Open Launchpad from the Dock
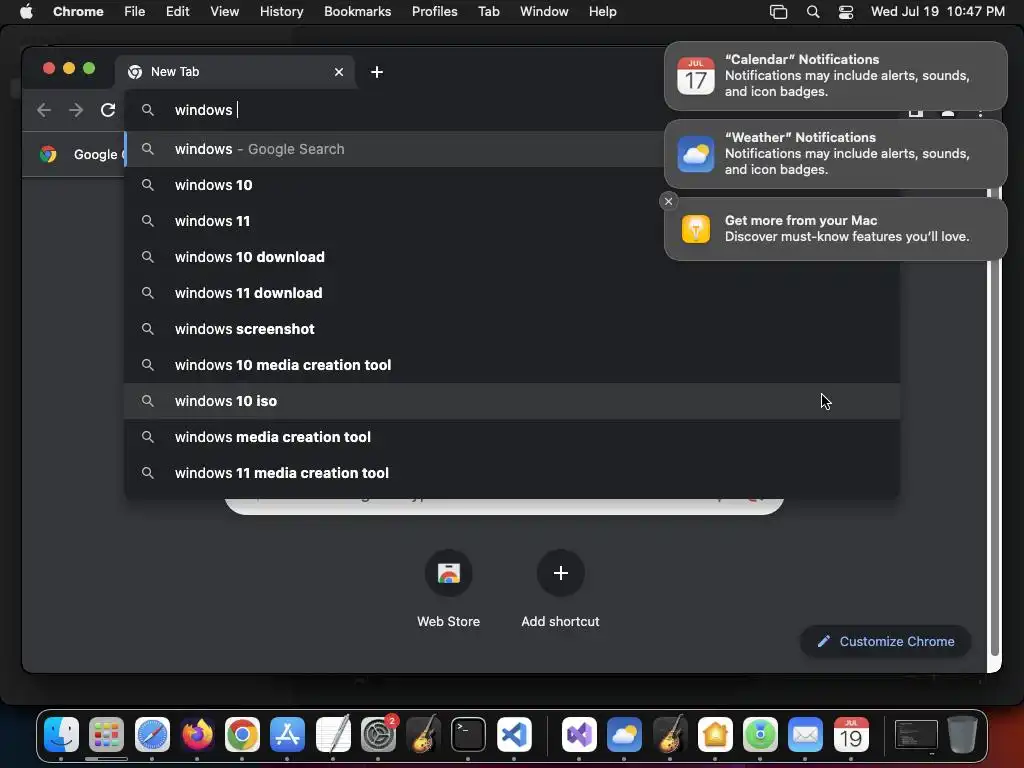 (x=106, y=735)
